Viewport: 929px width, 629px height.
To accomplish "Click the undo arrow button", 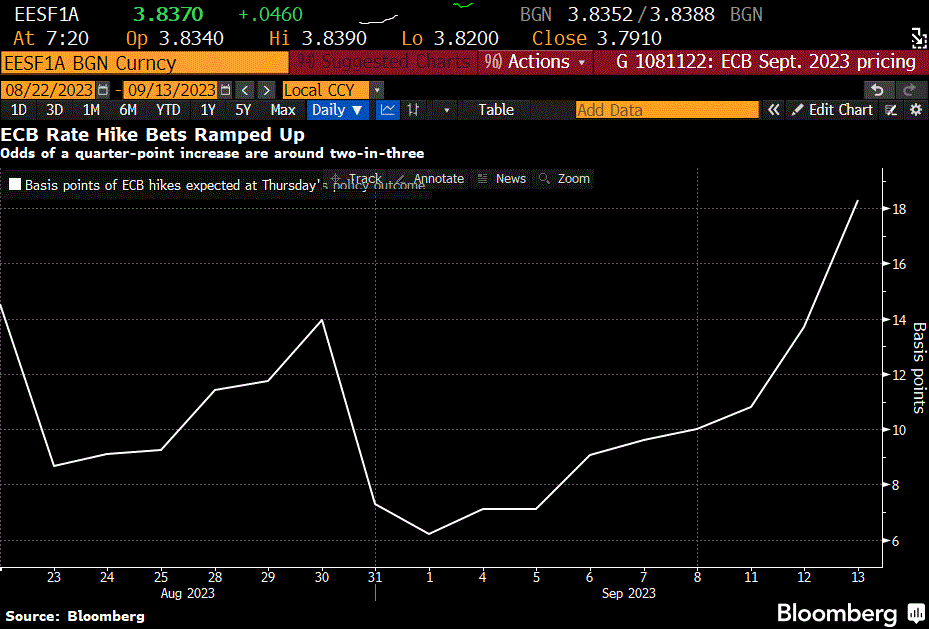I will [x=877, y=90].
